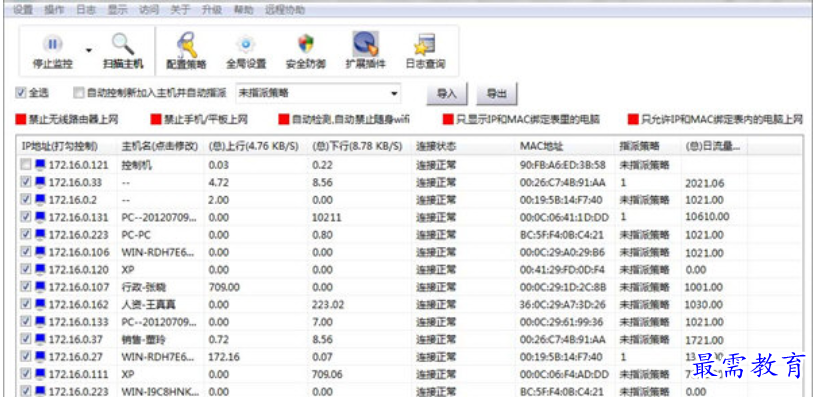This screenshot has height=397, width=814.
Task: Open 日志查询 toolbar icon
Action: [x=425, y=45]
